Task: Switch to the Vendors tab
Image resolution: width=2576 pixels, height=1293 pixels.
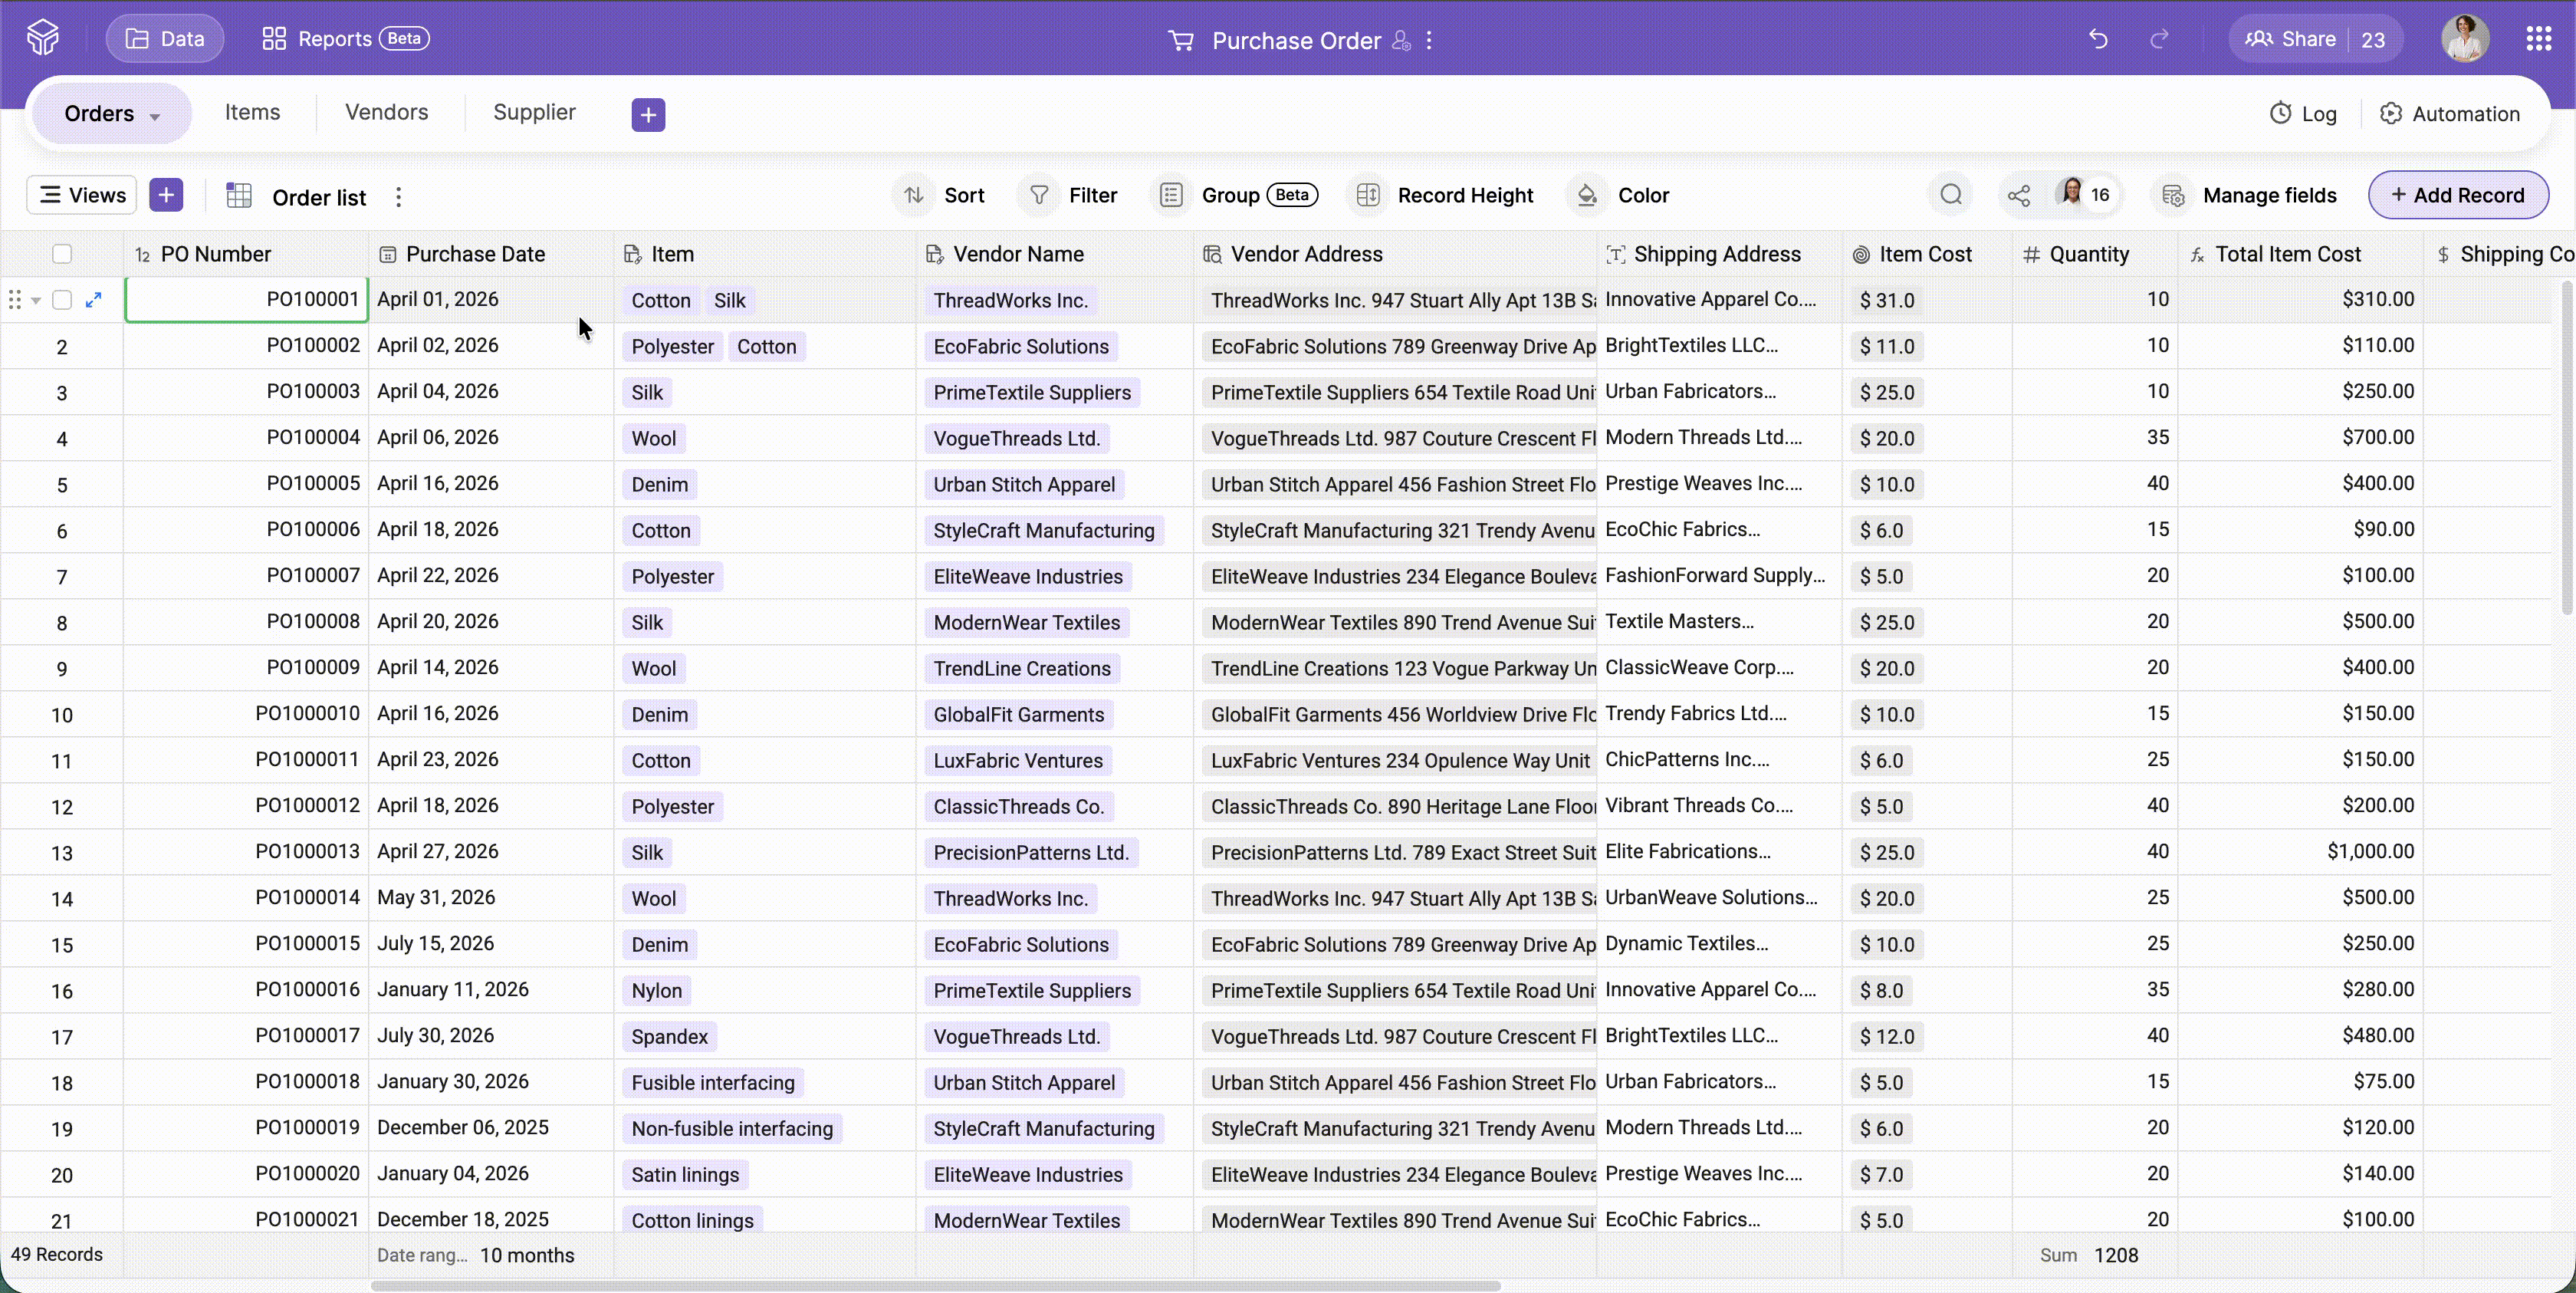Action: pos(387,112)
